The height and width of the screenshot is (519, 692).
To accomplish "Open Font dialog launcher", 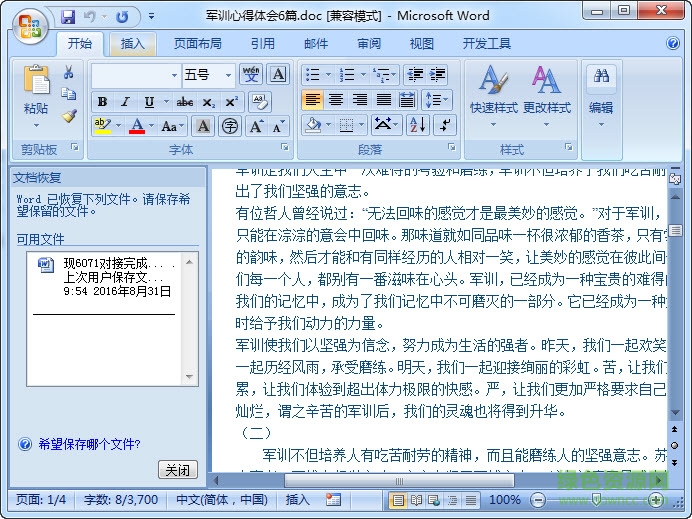I will [x=285, y=147].
